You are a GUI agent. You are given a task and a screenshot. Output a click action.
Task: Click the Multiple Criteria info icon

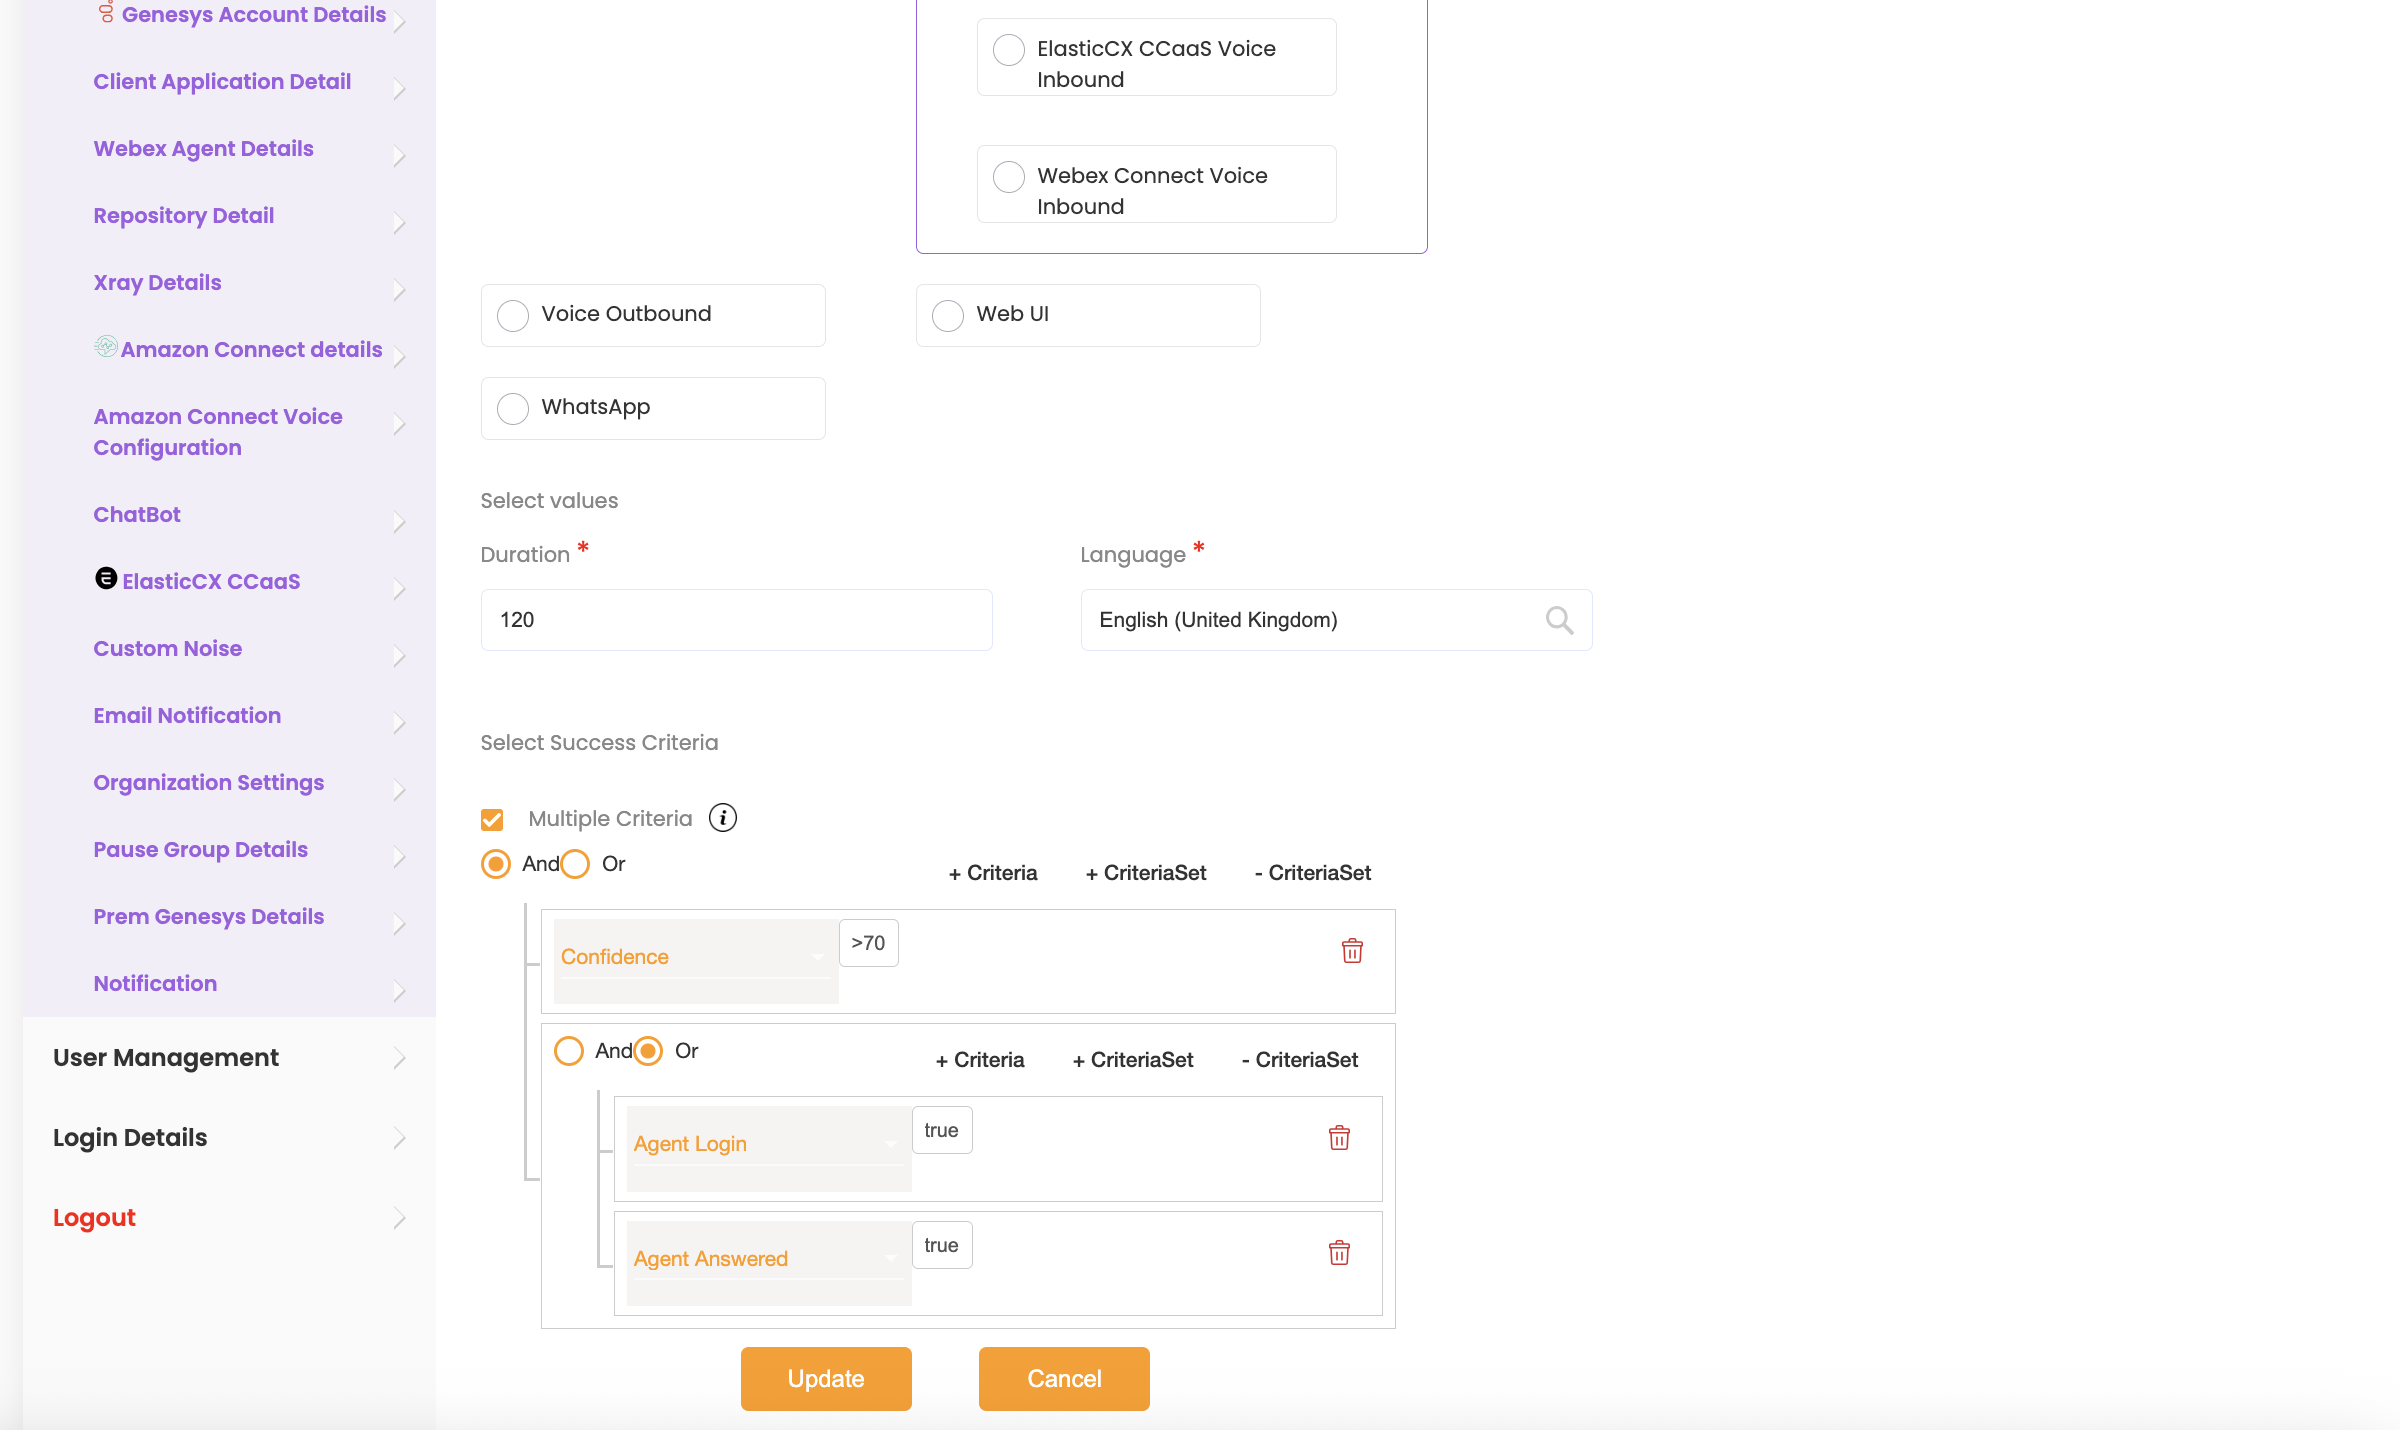pos(722,818)
